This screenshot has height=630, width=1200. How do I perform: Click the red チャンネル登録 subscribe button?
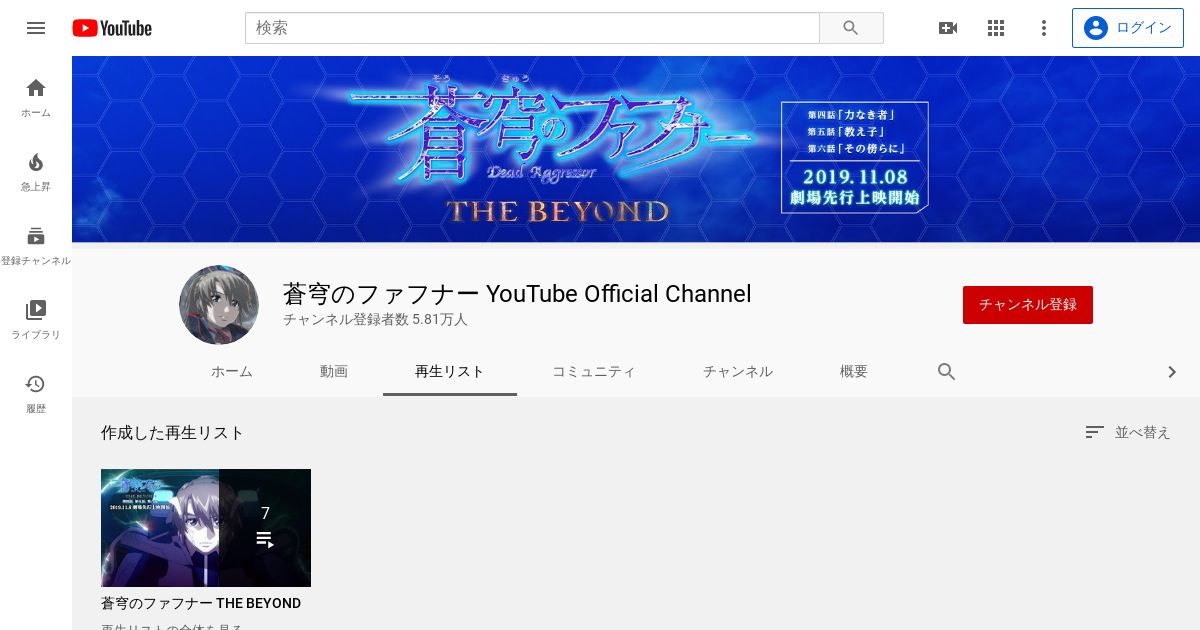click(1028, 305)
